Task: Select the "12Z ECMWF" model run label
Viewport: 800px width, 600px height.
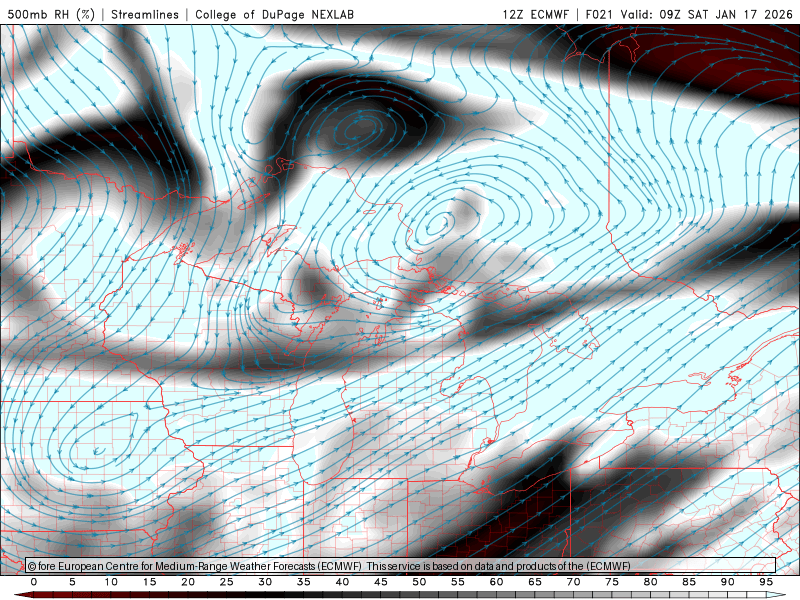Action: click(535, 14)
